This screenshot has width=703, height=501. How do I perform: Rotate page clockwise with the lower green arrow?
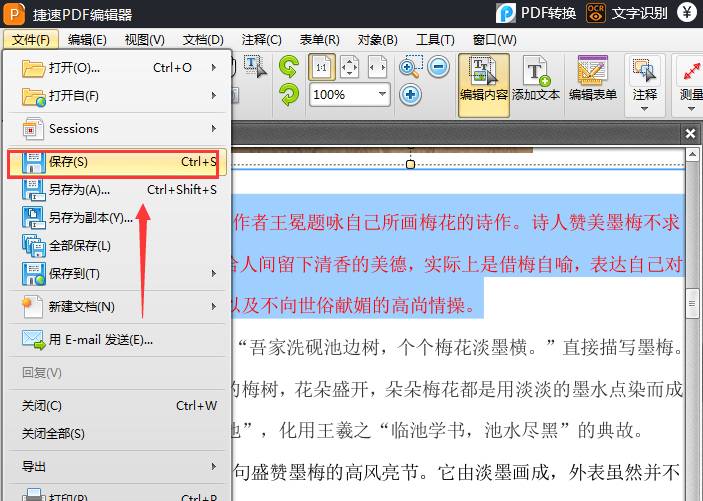(x=289, y=95)
